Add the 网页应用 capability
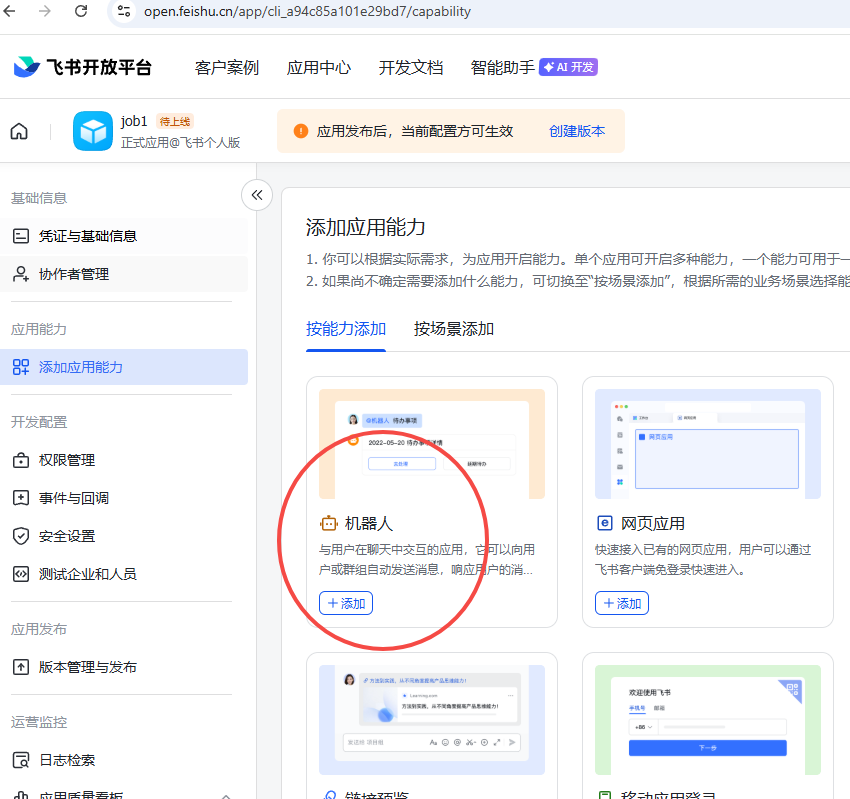Image resolution: width=850 pixels, height=799 pixels. tap(622, 603)
